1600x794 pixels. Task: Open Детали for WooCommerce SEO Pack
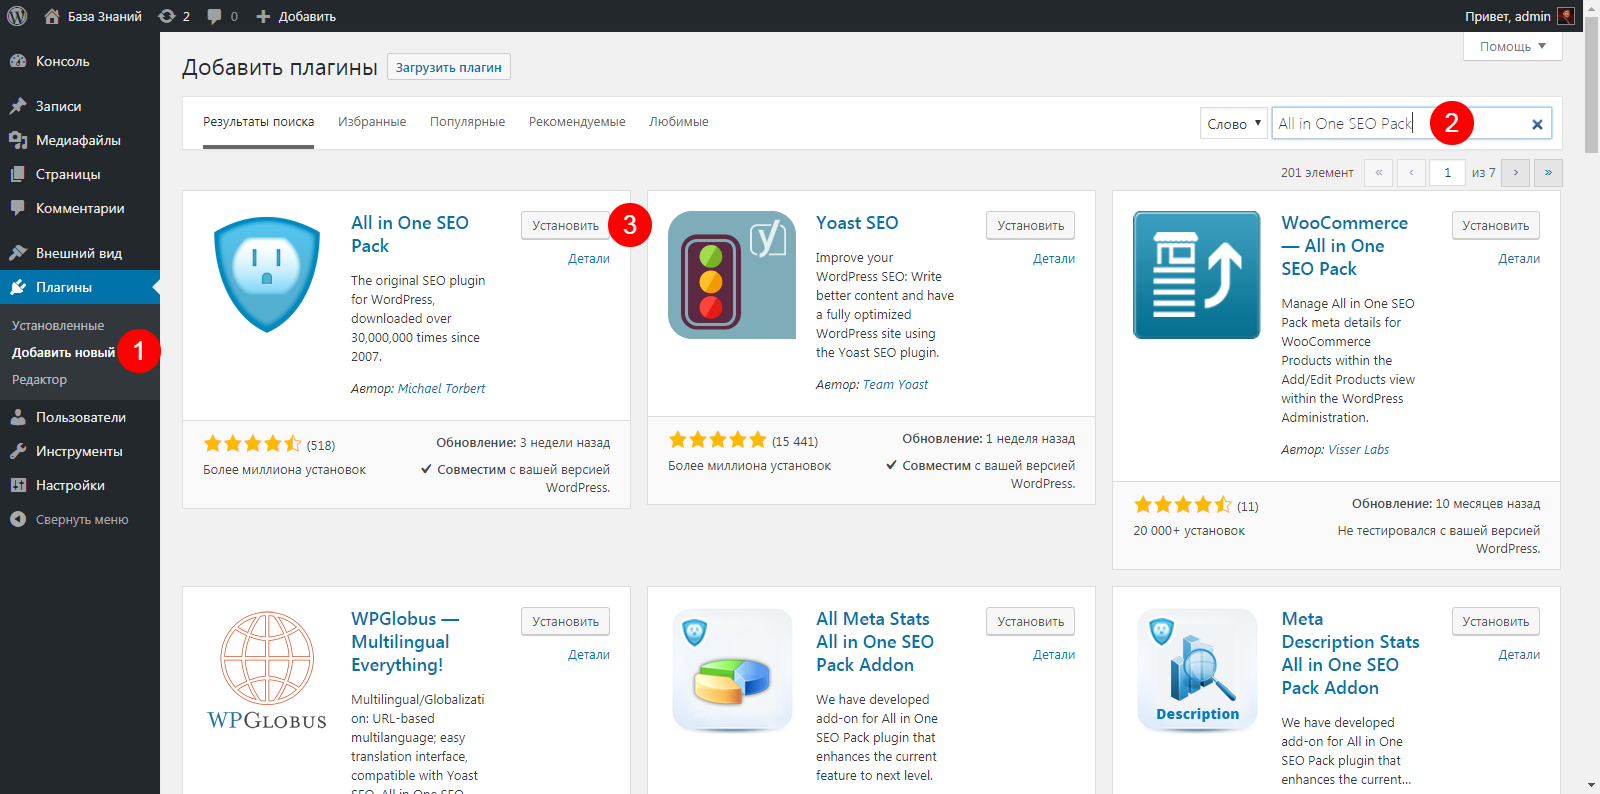[1519, 259]
